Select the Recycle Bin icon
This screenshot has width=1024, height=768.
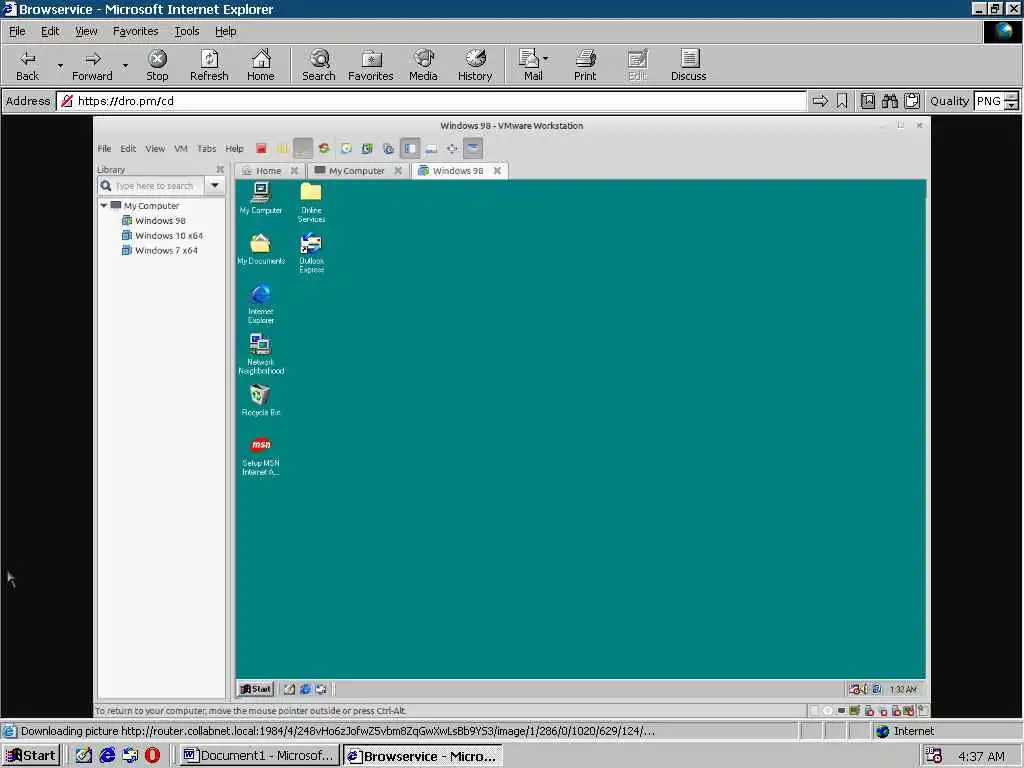[x=261, y=400]
